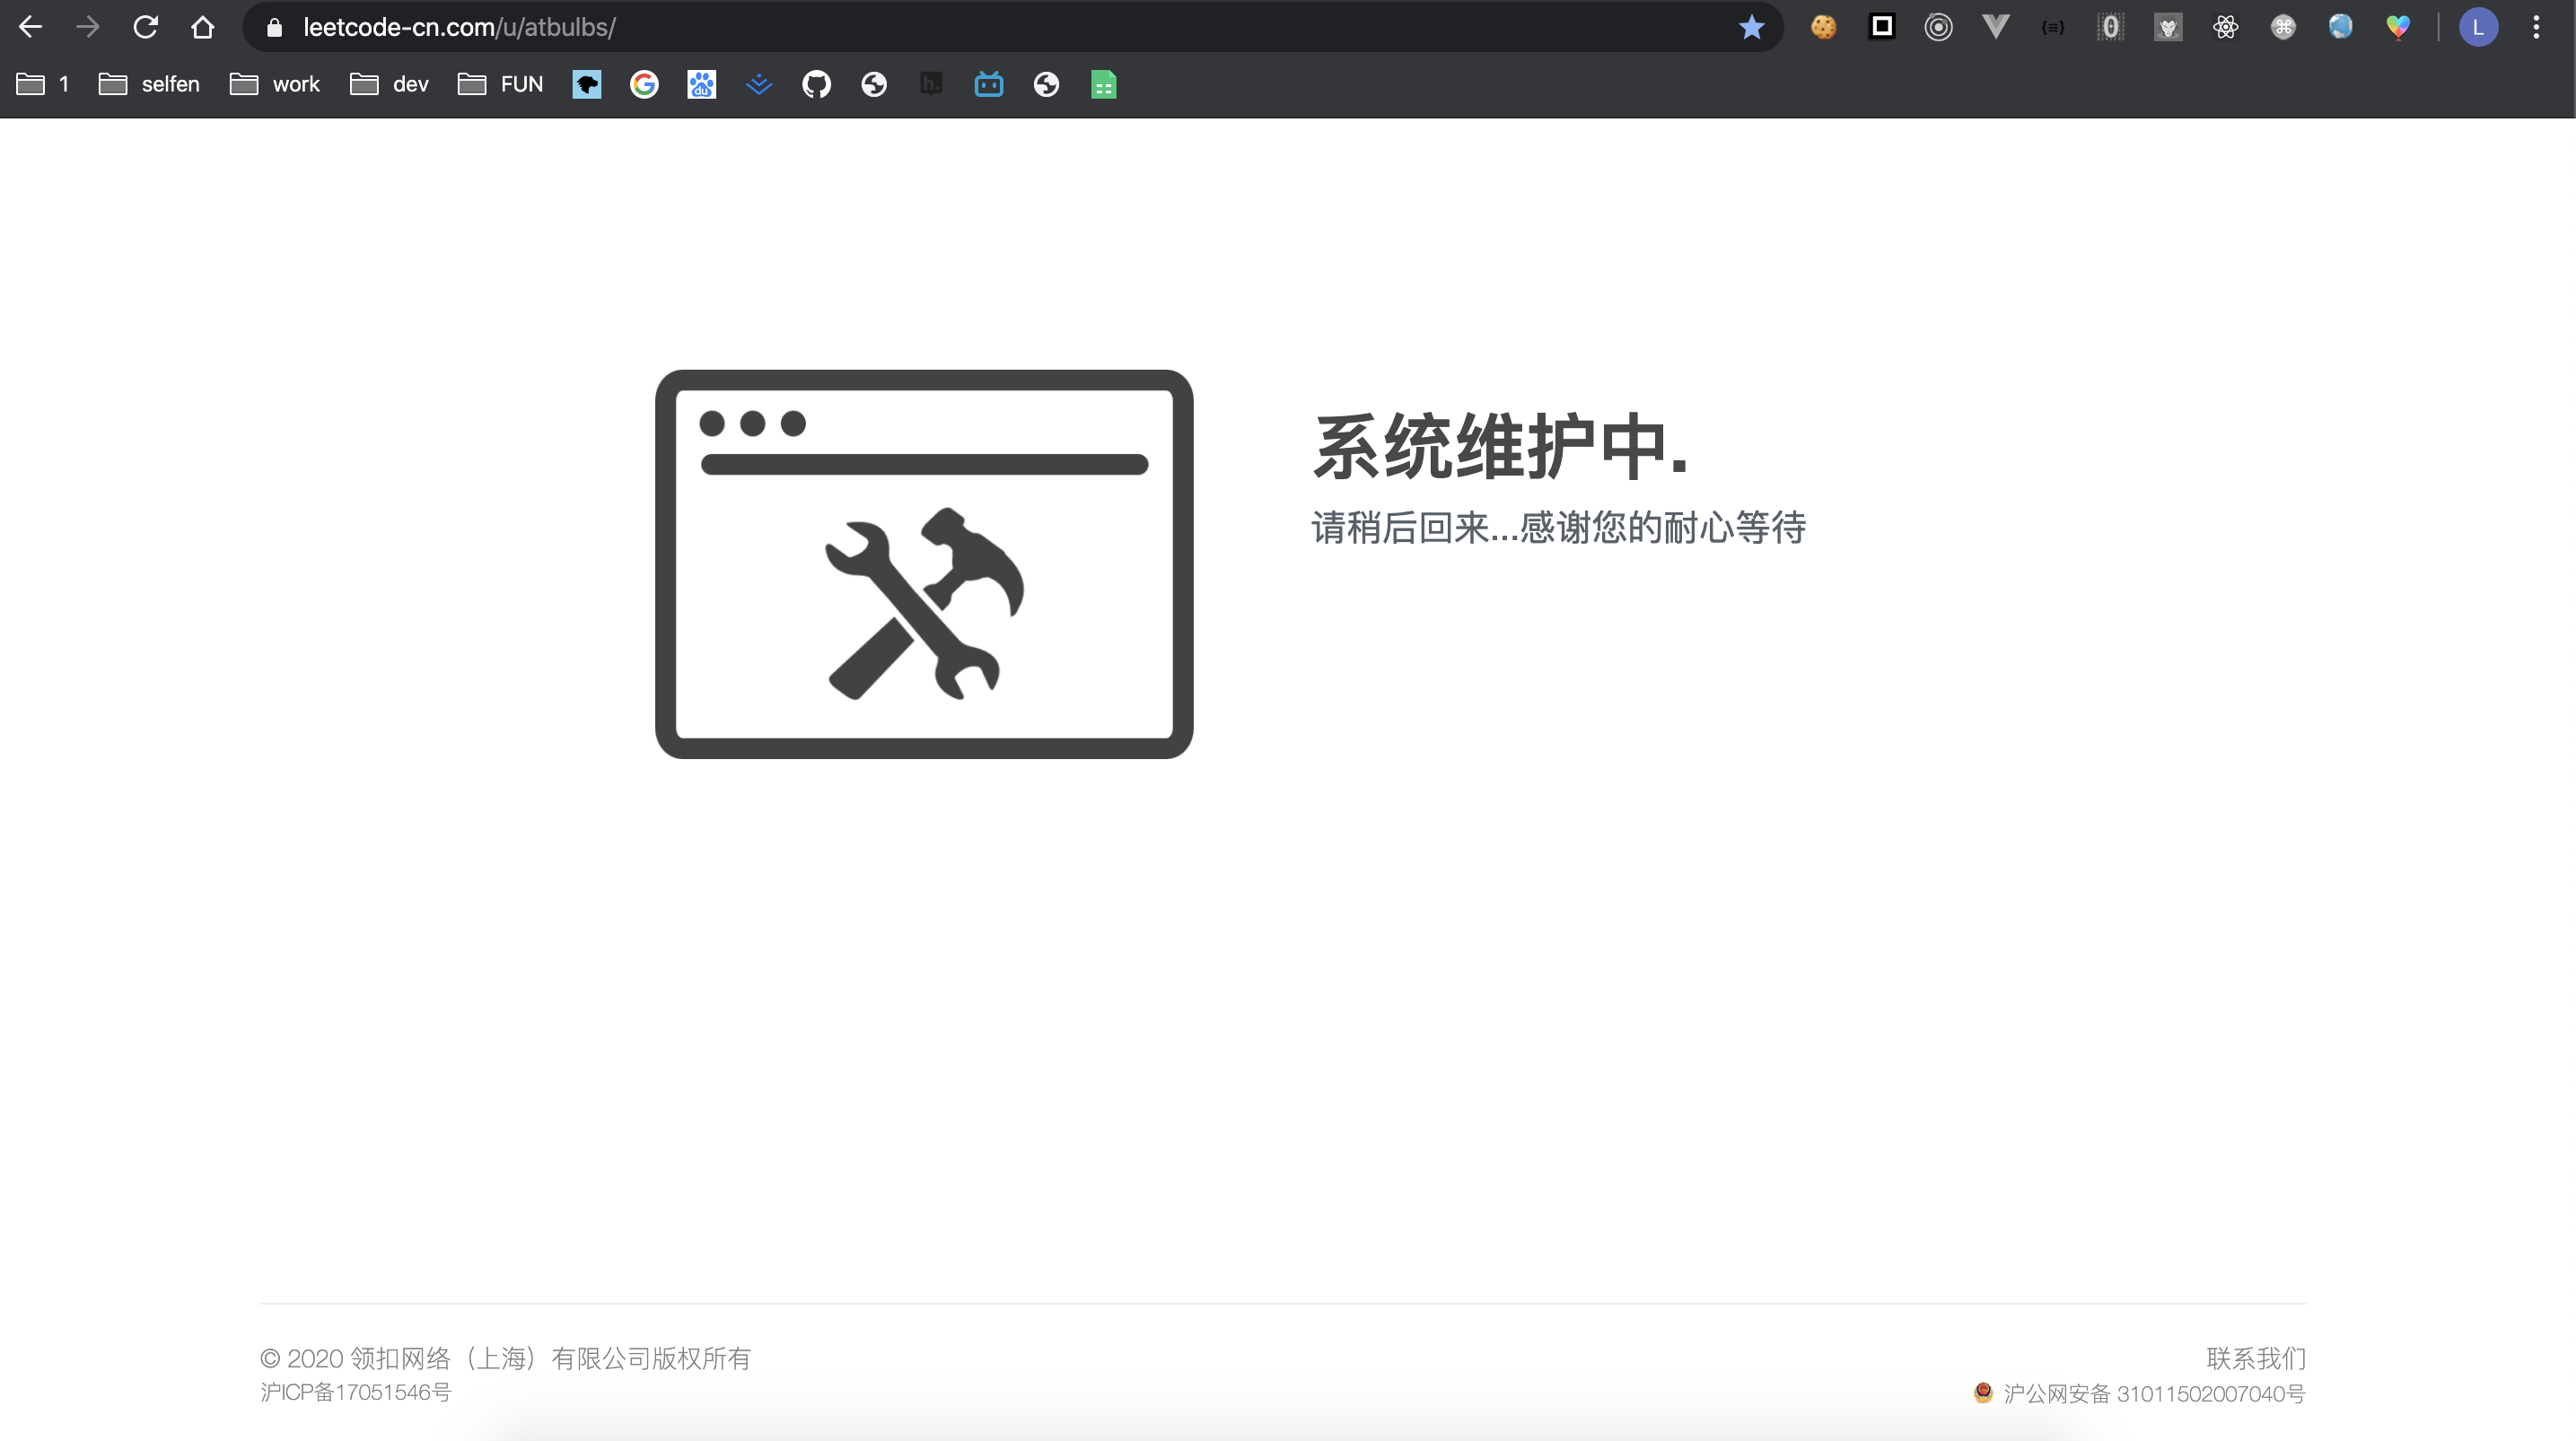Open the L profile avatar menu
2576x1441 pixels.
(x=2478, y=27)
